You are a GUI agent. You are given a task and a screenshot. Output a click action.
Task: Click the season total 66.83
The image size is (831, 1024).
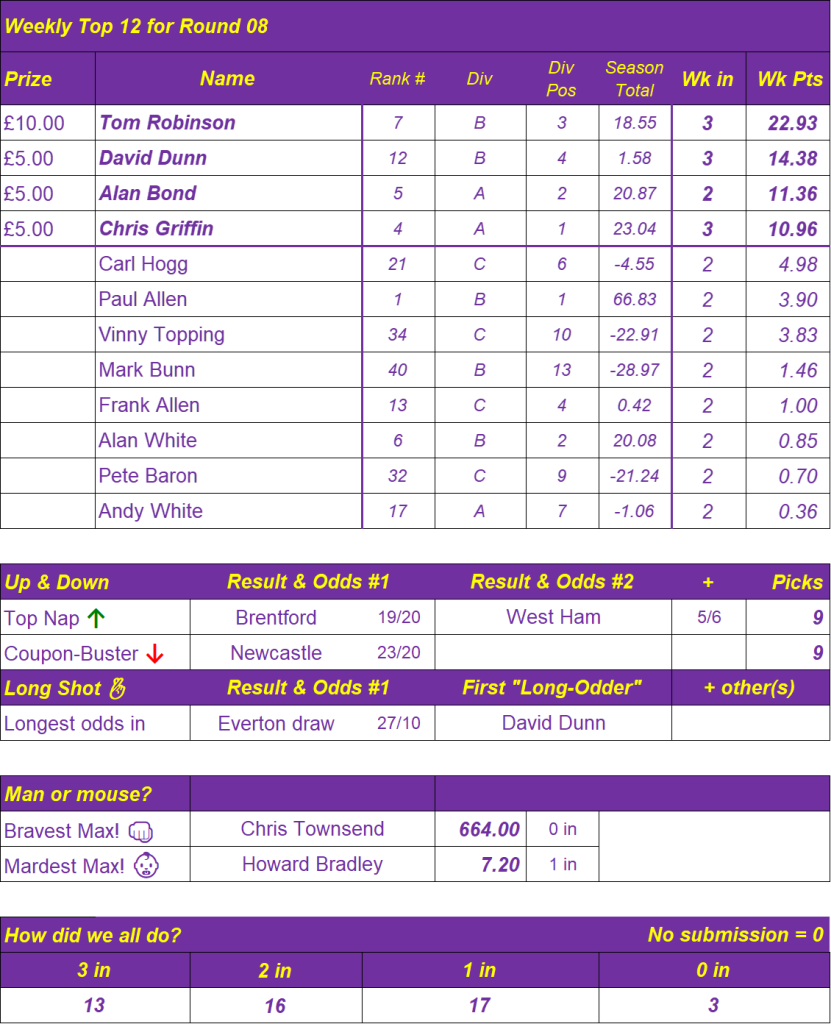point(634,299)
